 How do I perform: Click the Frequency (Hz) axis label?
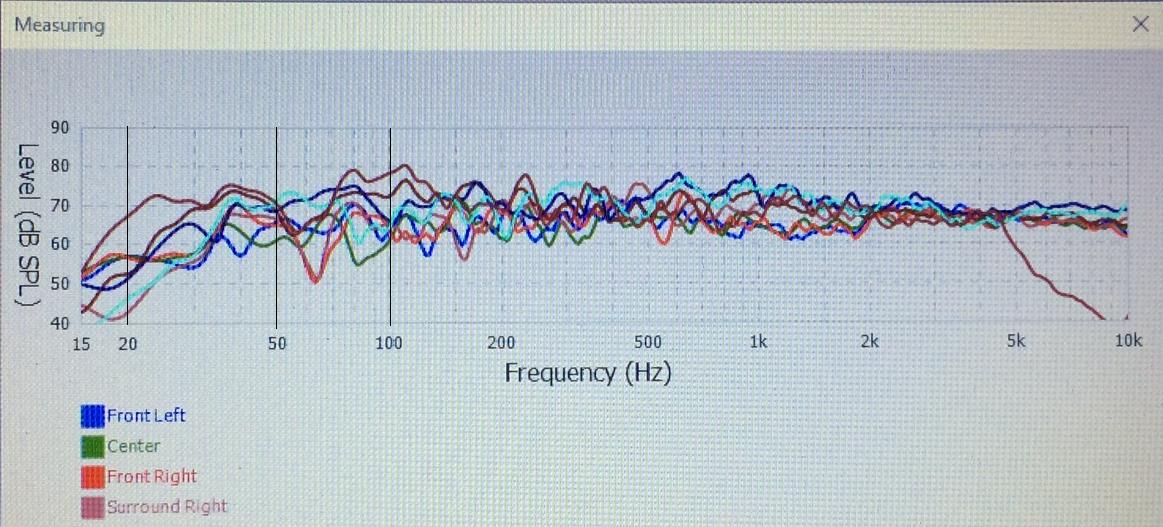(x=587, y=372)
